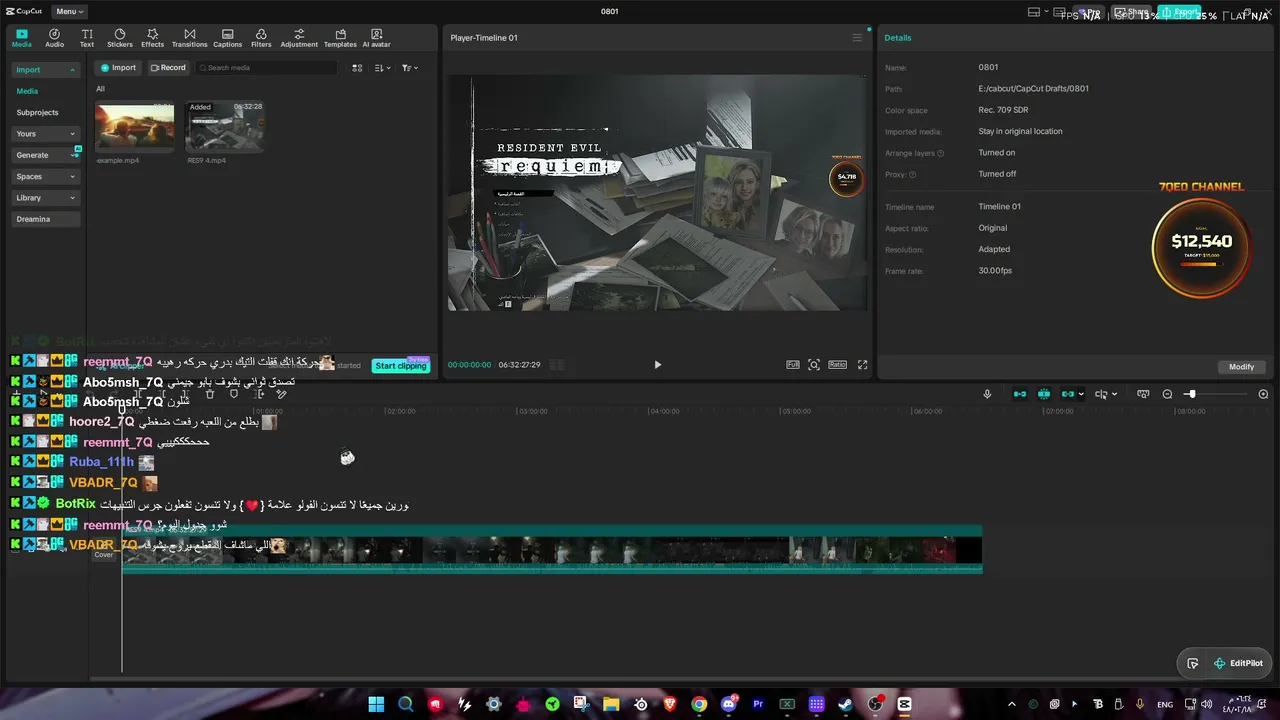Click the video clip on the timeline track

click(552, 550)
